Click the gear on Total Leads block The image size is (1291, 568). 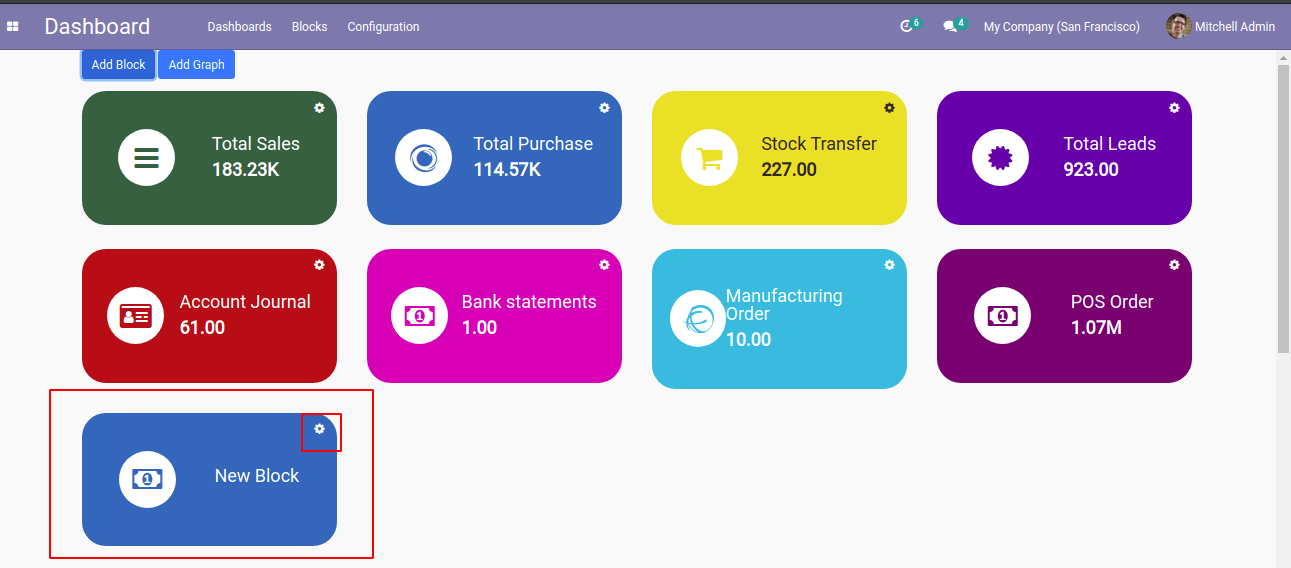point(1174,108)
